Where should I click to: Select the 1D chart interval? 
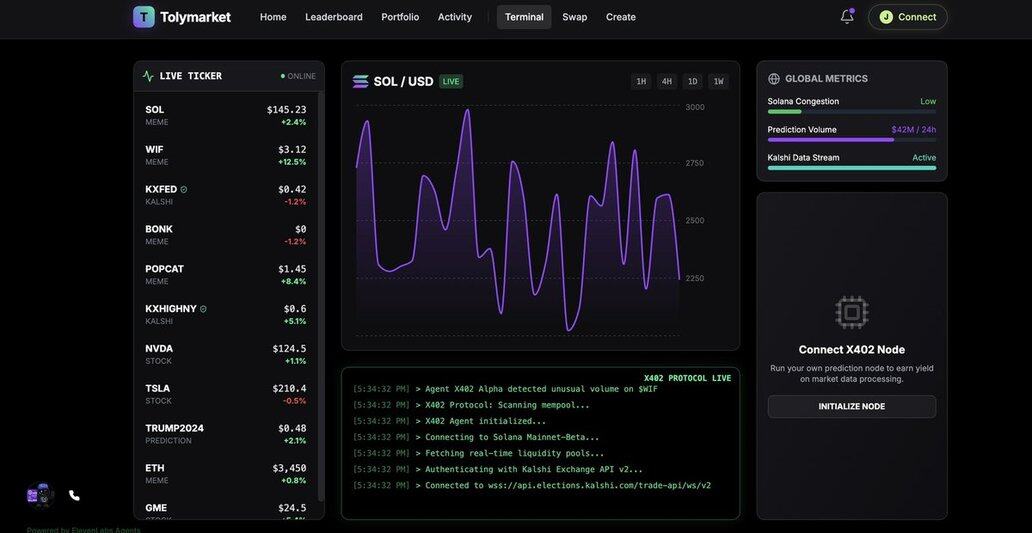pyautogui.click(x=693, y=82)
